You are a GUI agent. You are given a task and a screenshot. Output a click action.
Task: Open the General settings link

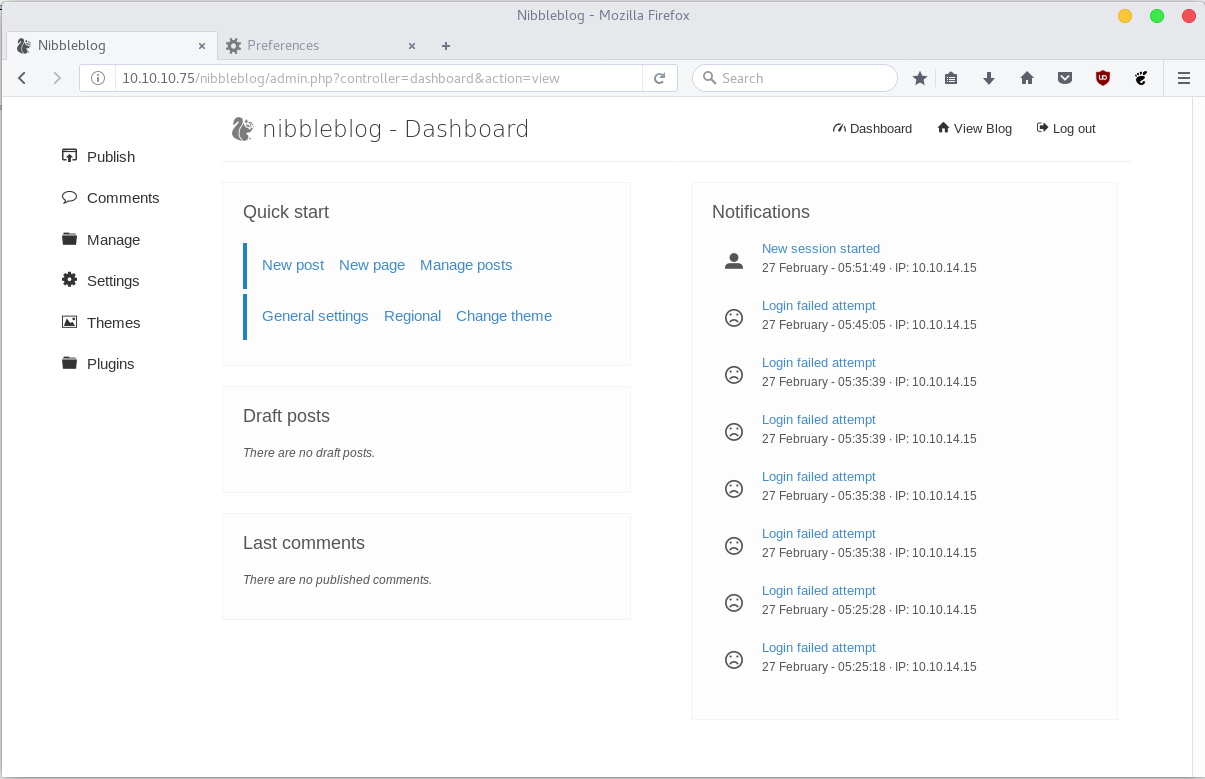point(315,316)
